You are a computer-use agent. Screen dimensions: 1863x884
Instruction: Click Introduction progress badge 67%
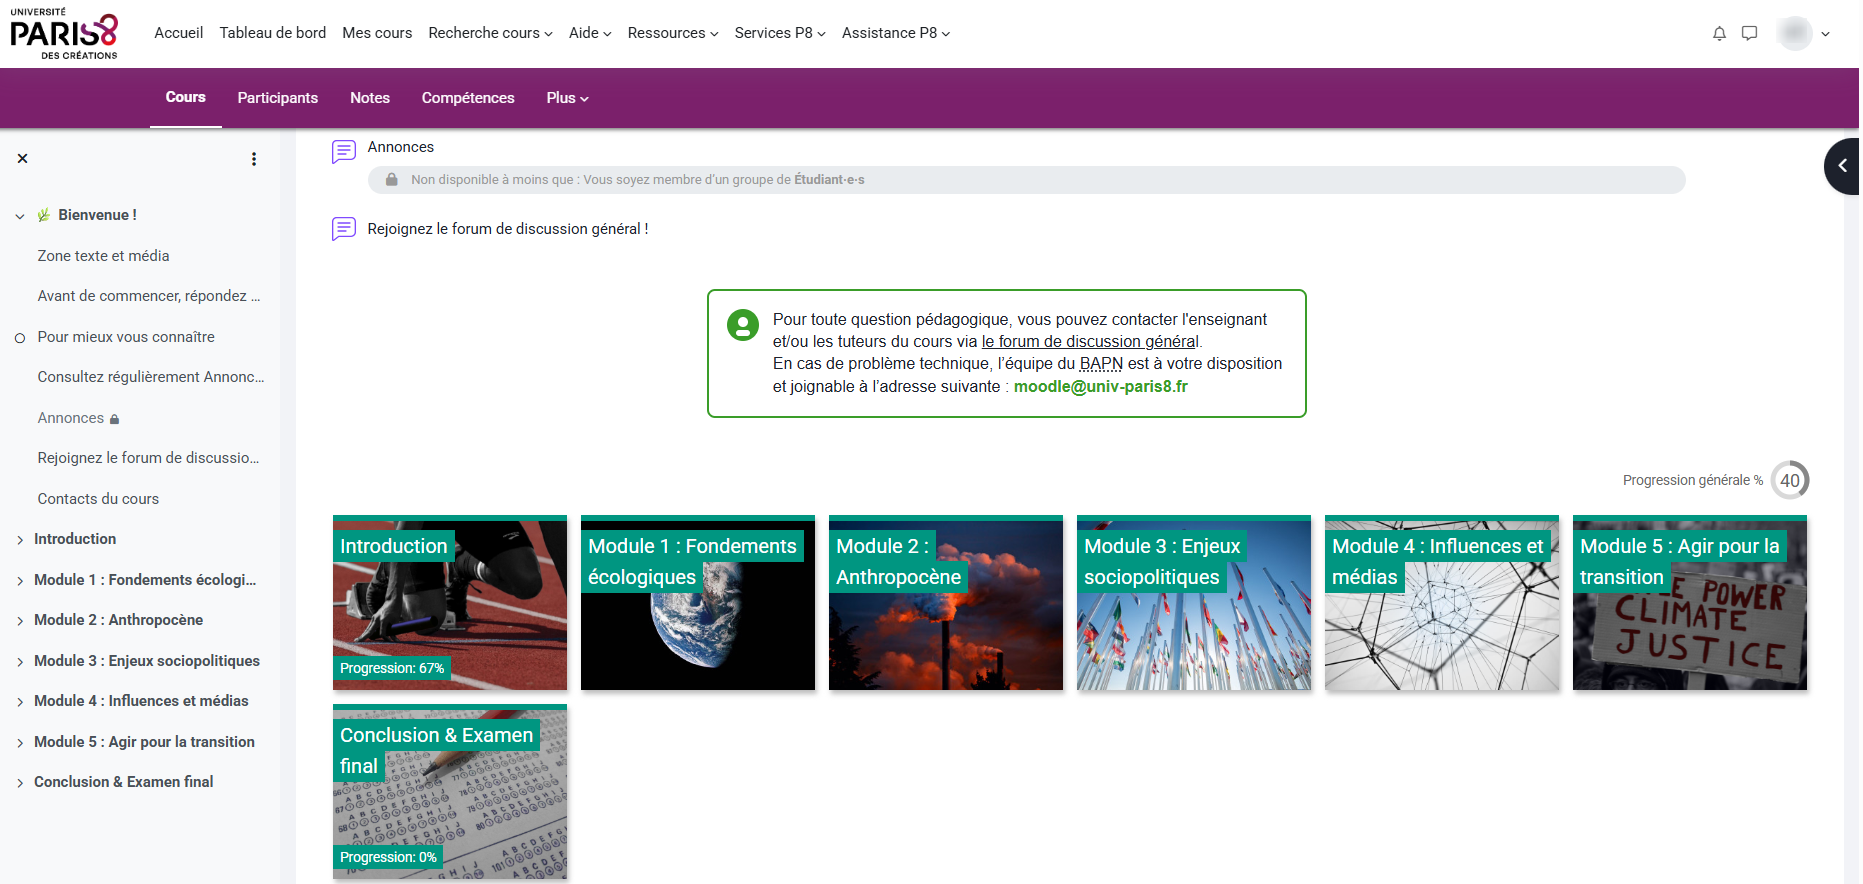pos(392,668)
